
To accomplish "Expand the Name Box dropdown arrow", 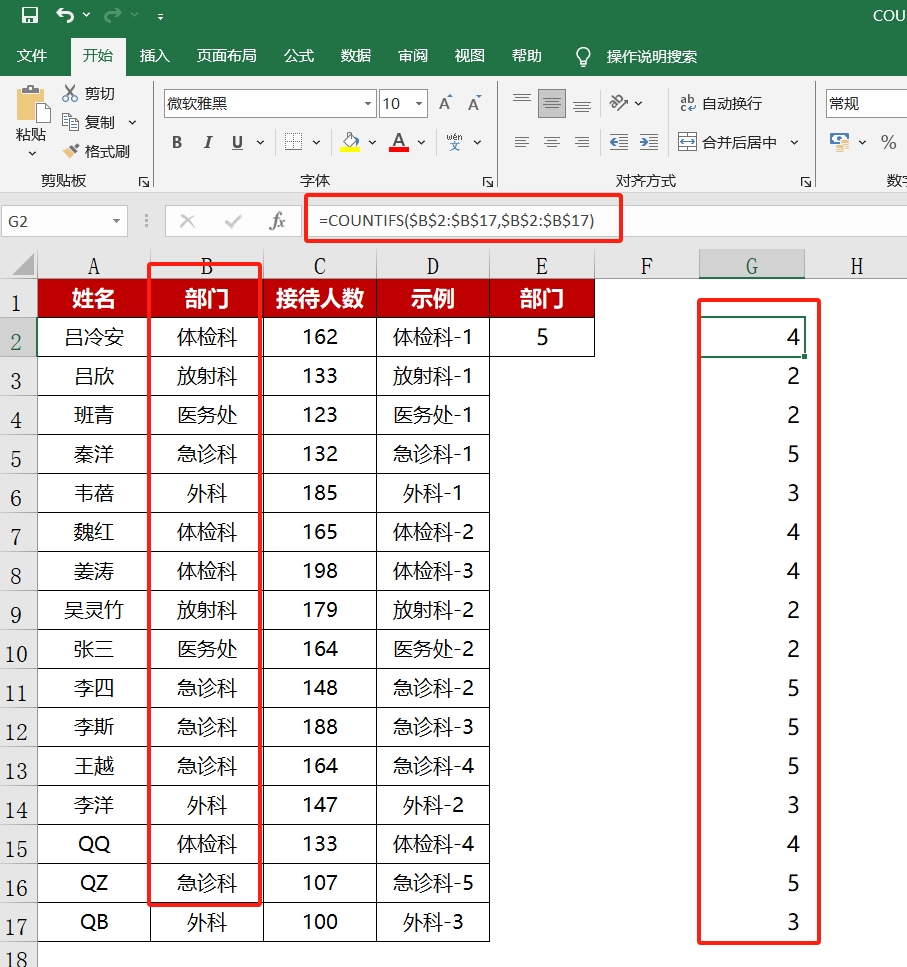I will click(116, 221).
